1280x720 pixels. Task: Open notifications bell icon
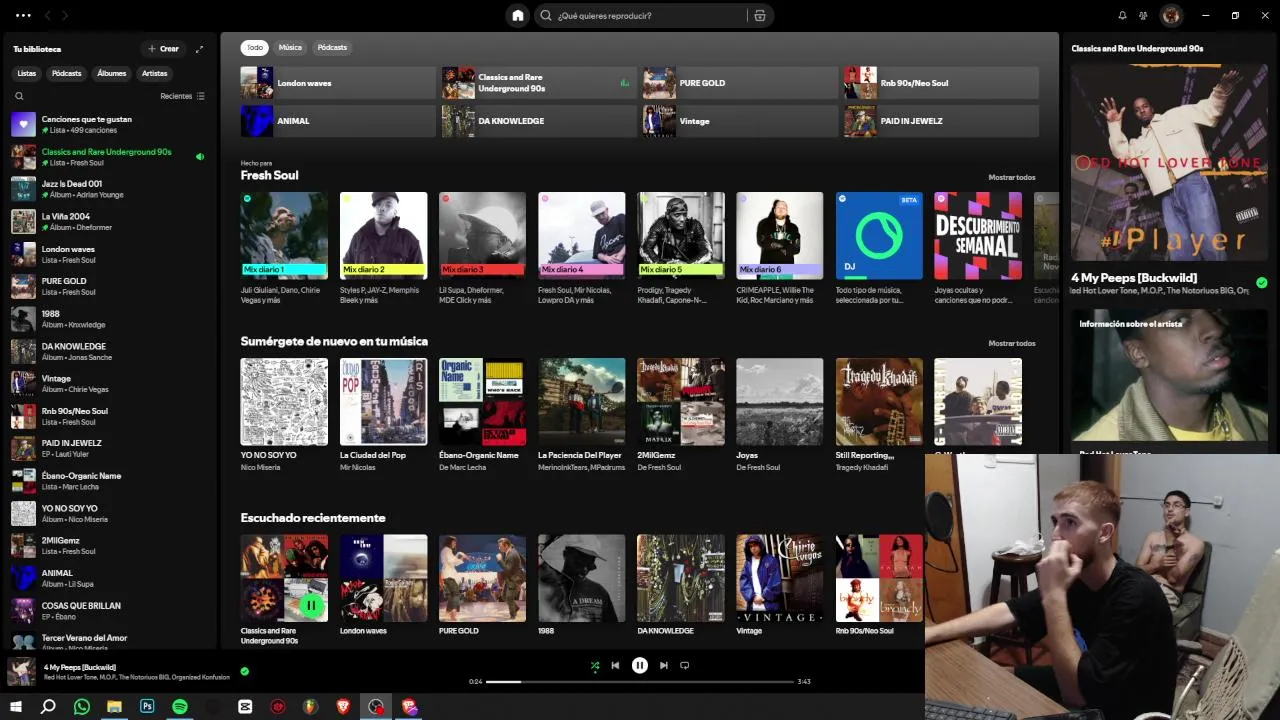(x=1122, y=16)
